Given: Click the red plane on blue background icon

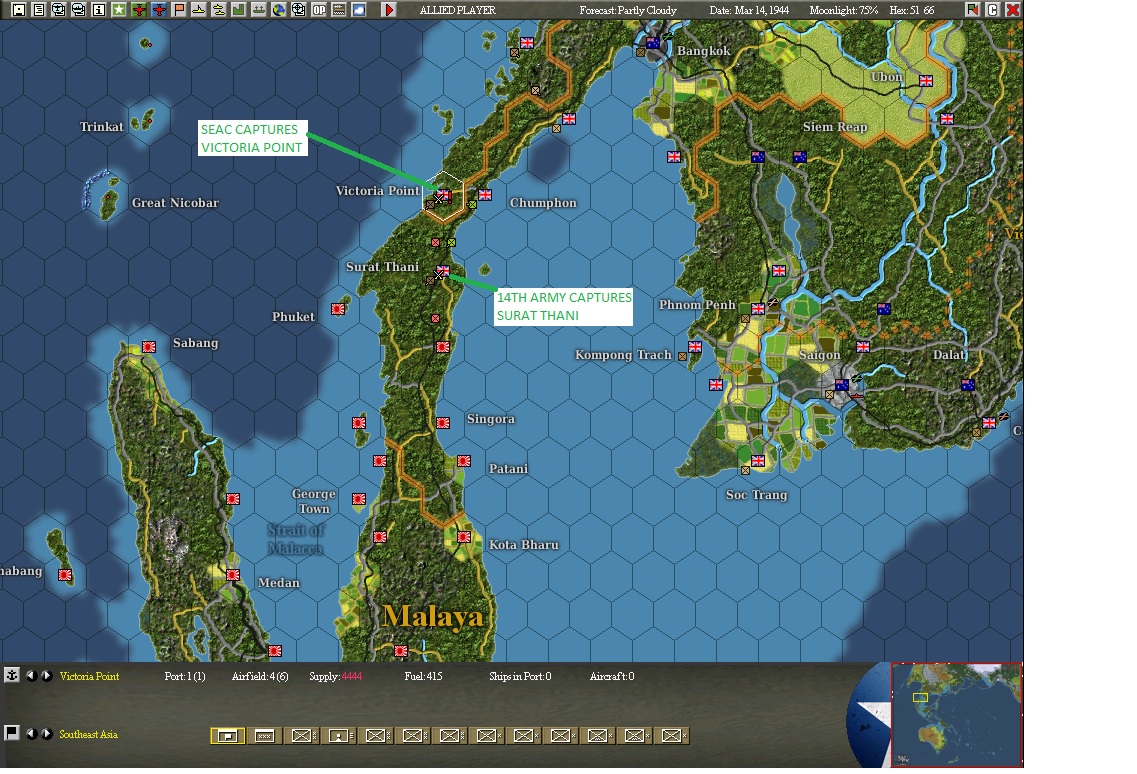Looking at the screenshot, I should point(160,10).
